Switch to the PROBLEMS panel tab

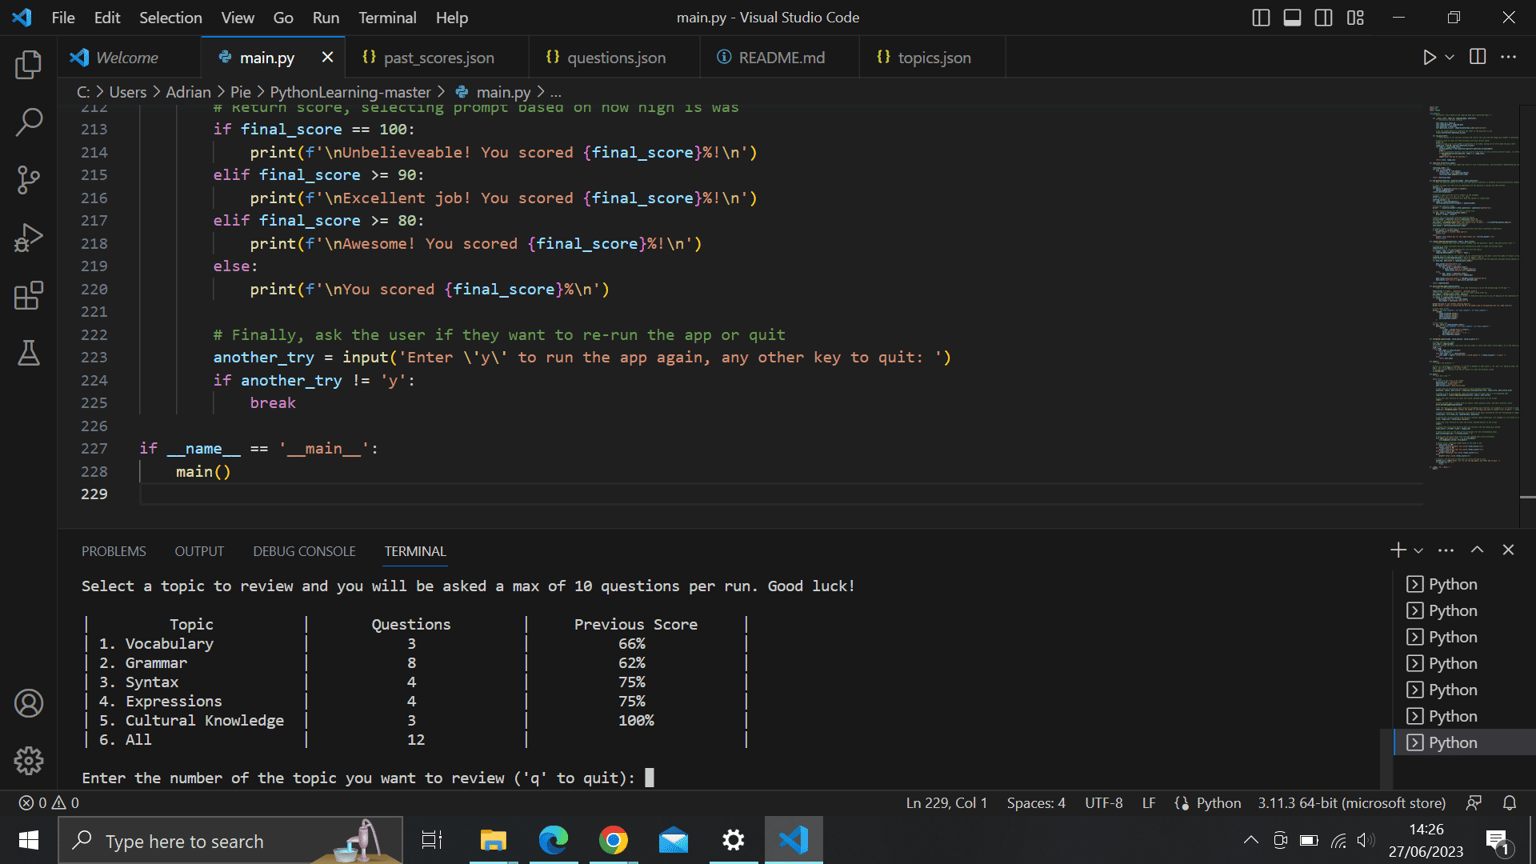tap(114, 551)
